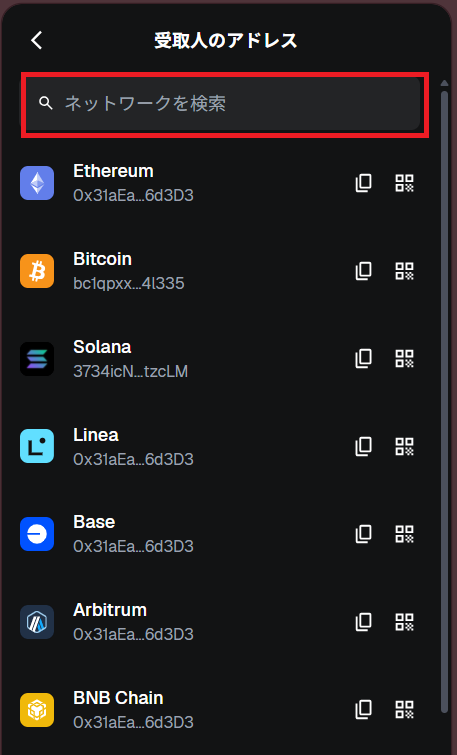Copy the Linea address

364,446
